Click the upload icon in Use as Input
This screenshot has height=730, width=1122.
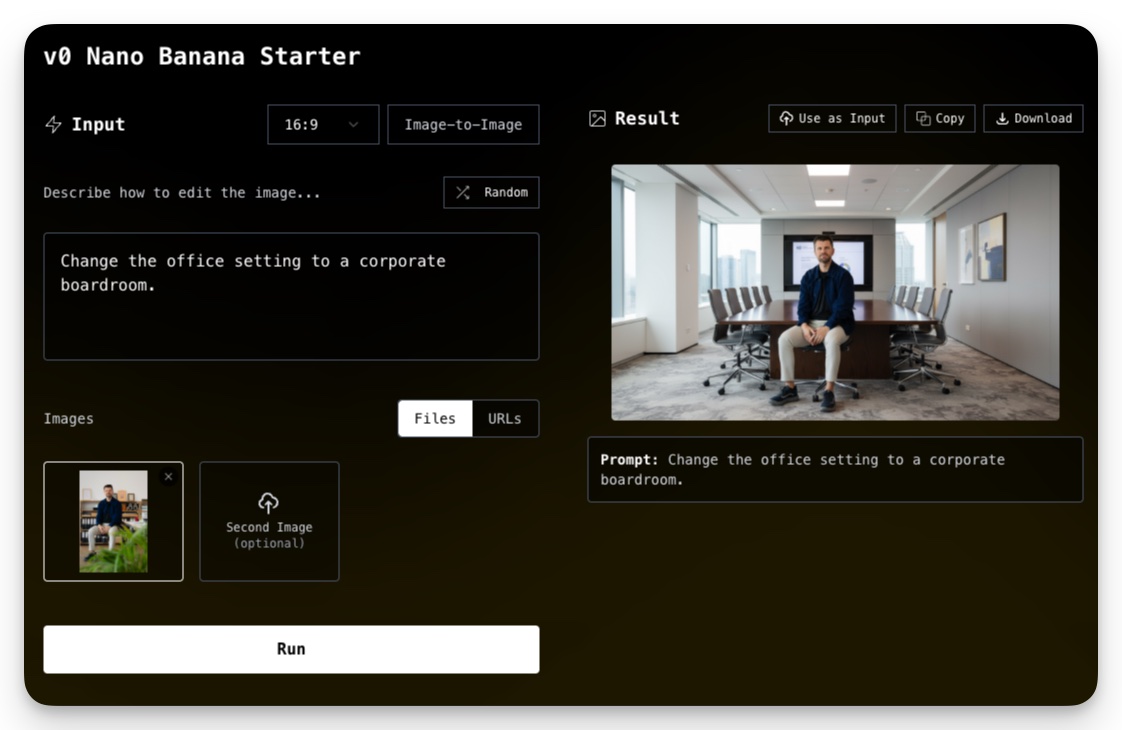786,119
